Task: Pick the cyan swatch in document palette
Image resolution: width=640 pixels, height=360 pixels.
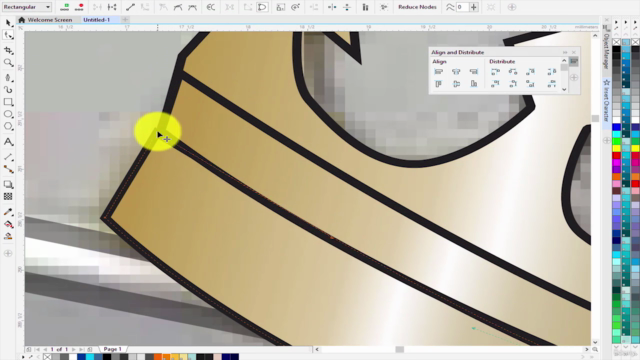Action: (90, 357)
